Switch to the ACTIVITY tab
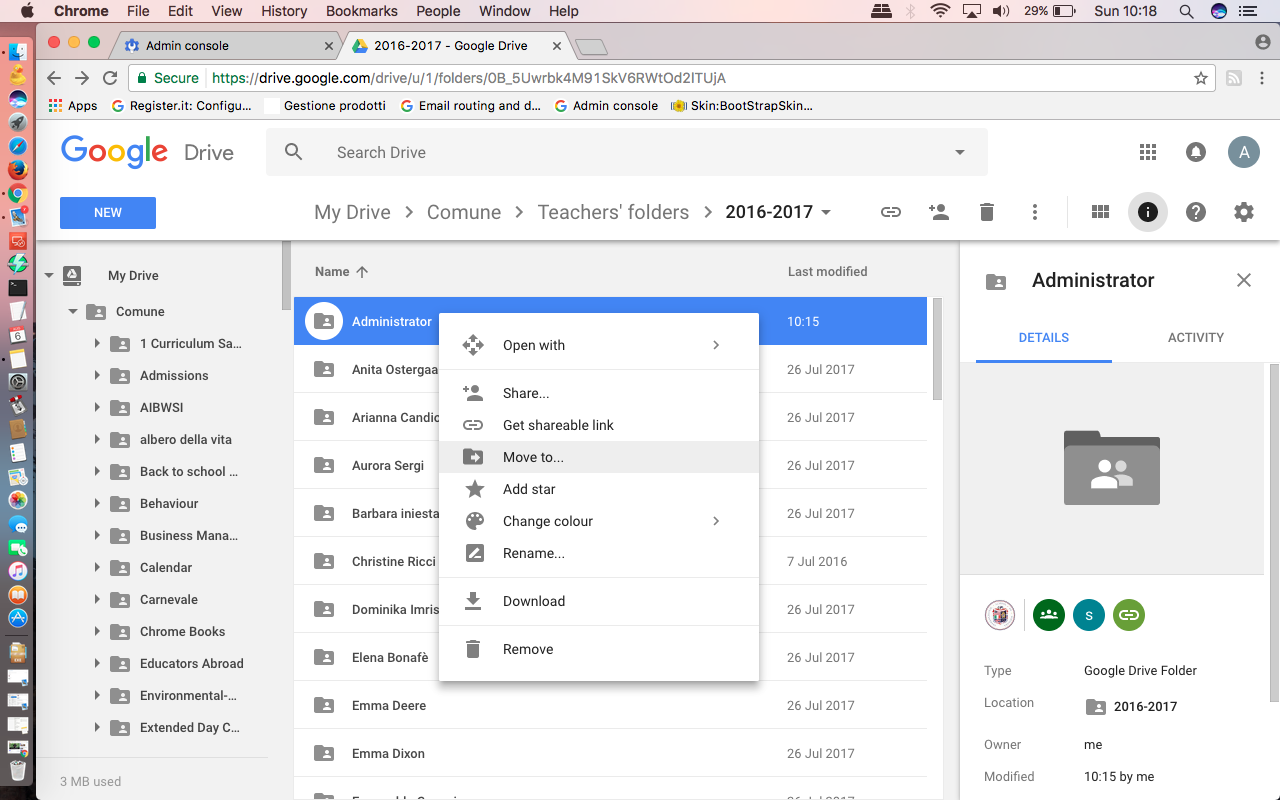This screenshot has height=800, width=1280. point(1195,337)
